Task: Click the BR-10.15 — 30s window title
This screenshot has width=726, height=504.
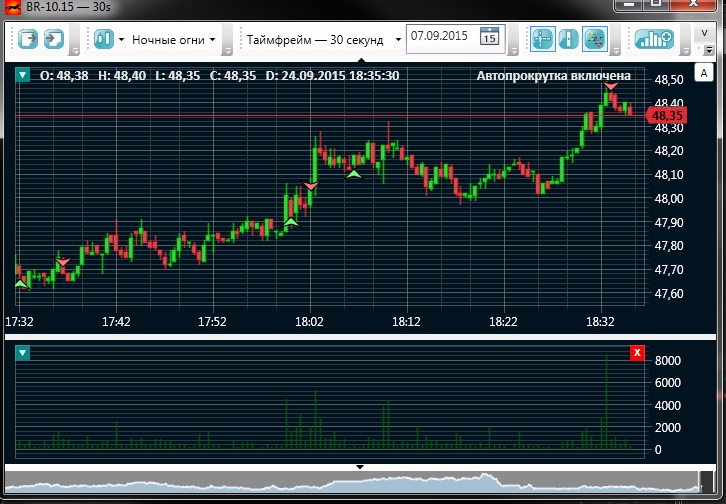Action: 68,7
